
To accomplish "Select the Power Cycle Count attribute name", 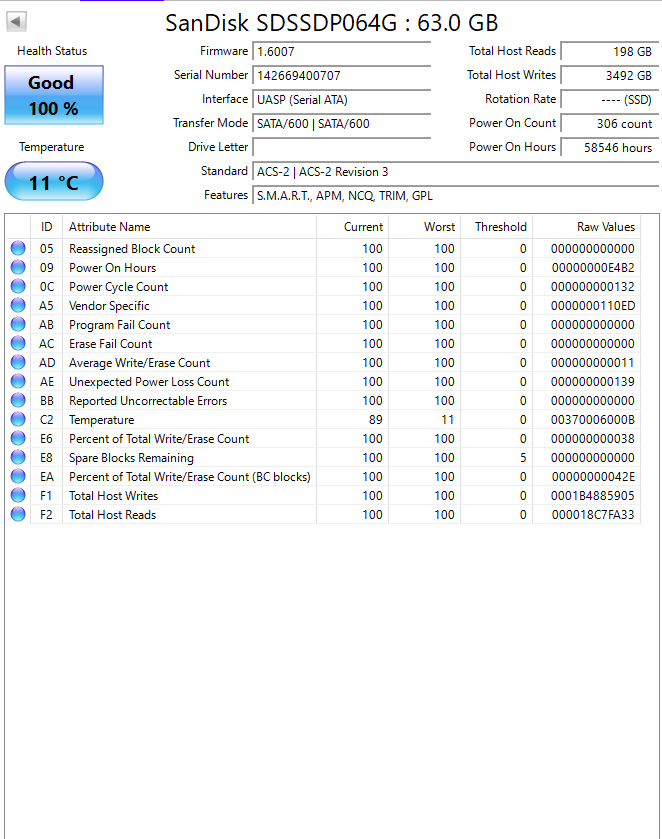I will click(118, 287).
